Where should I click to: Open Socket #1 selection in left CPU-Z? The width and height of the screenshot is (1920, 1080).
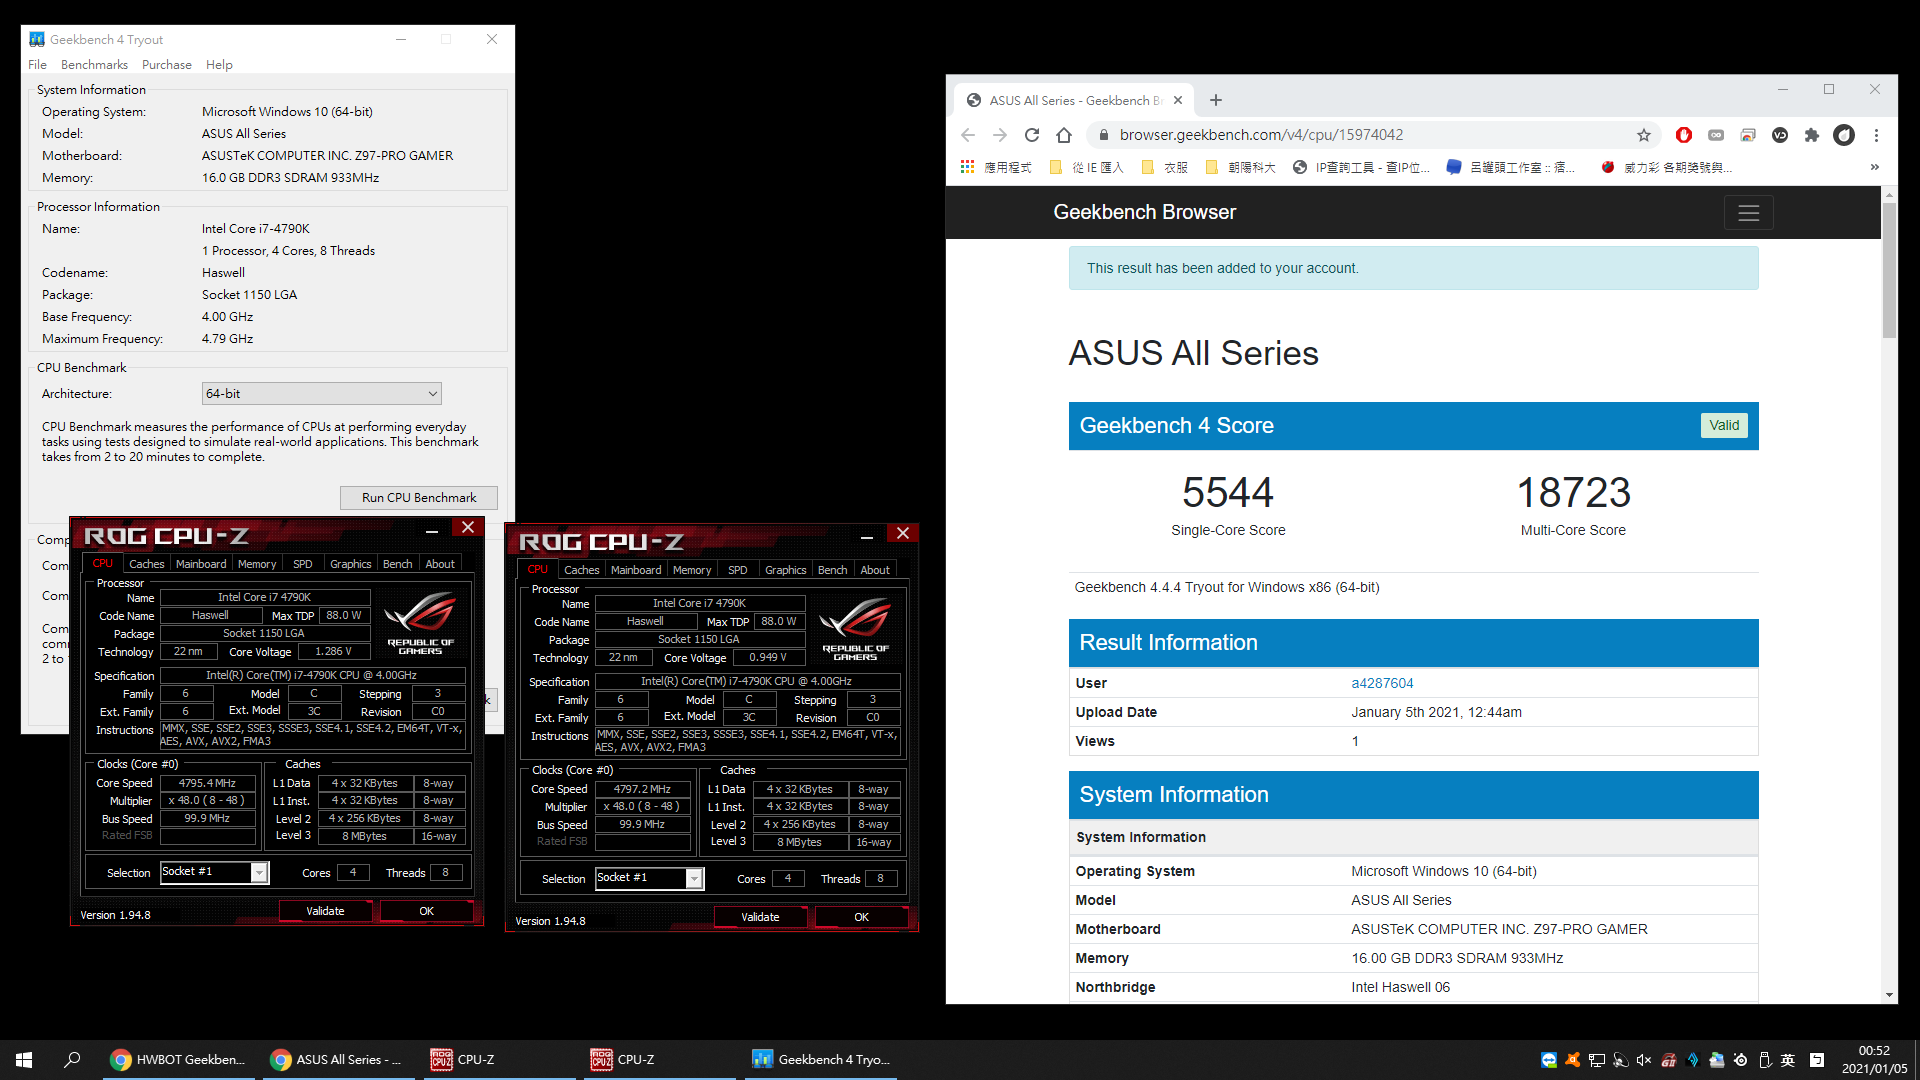pos(214,872)
